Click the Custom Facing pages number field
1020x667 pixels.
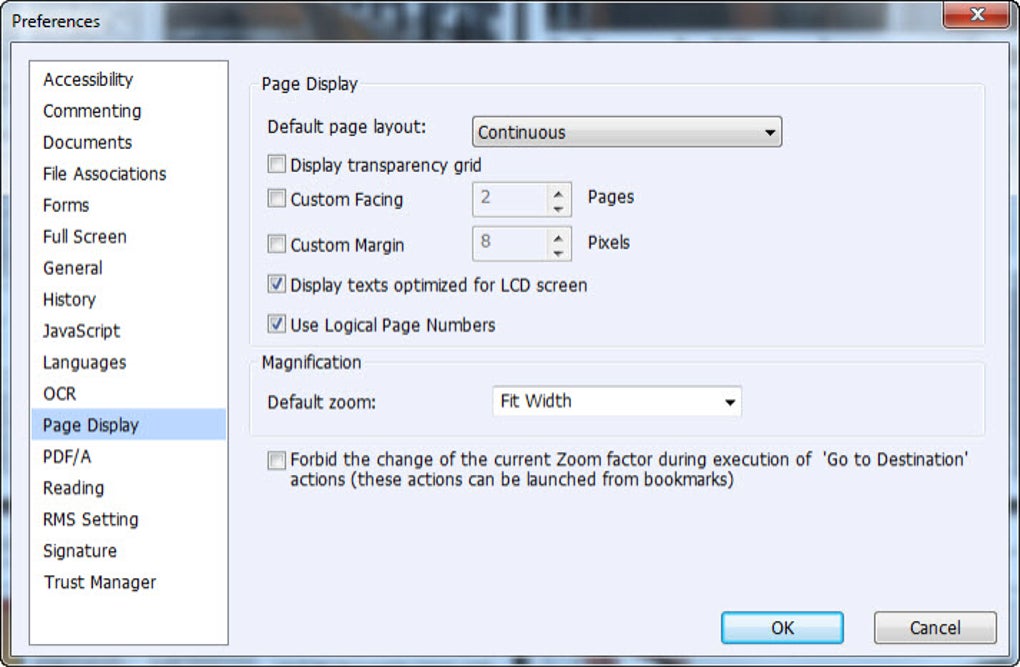point(510,199)
